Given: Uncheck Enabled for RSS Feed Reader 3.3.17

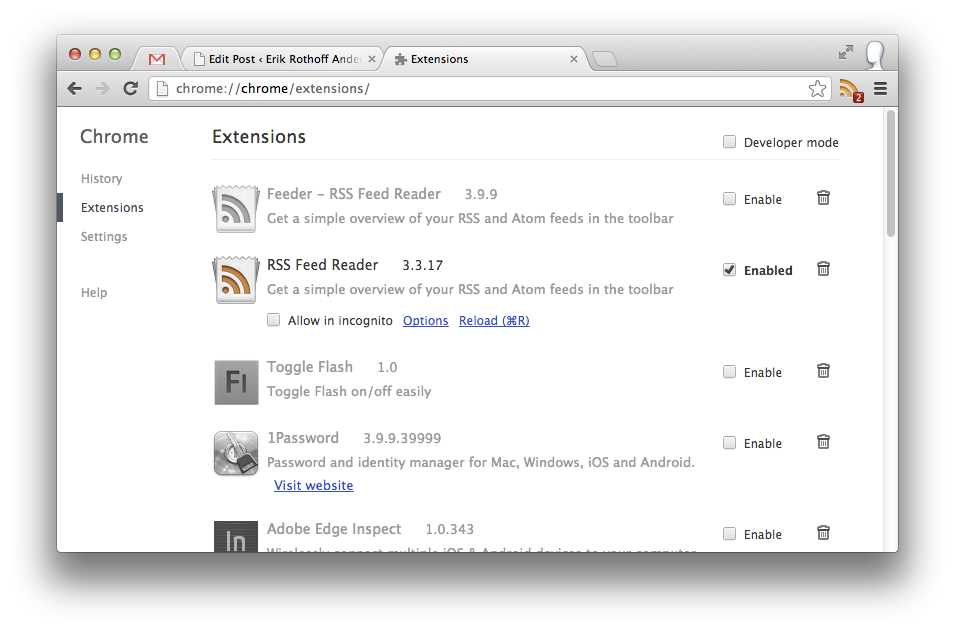Looking at the screenshot, I should [x=729, y=270].
